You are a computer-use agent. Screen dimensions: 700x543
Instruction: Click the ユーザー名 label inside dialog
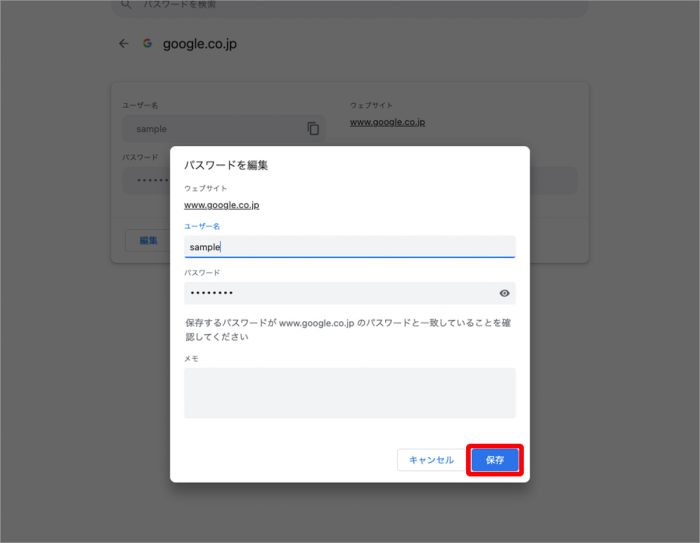pyautogui.click(x=202, y=227)
